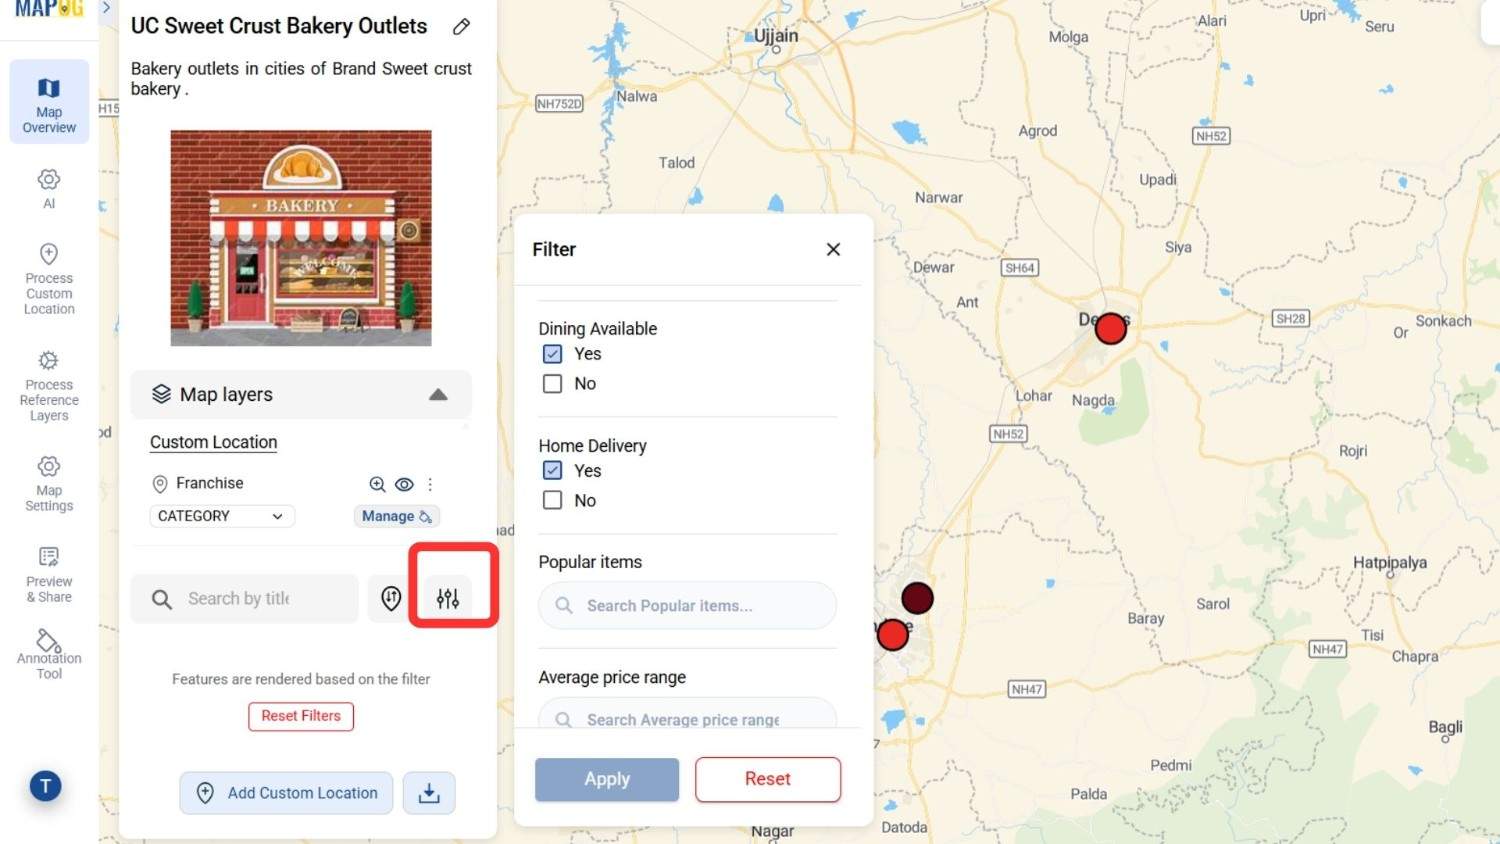Check Home Delivery No checkbox
This screenshot has width=1500, height=844.
tap(552, 500)
